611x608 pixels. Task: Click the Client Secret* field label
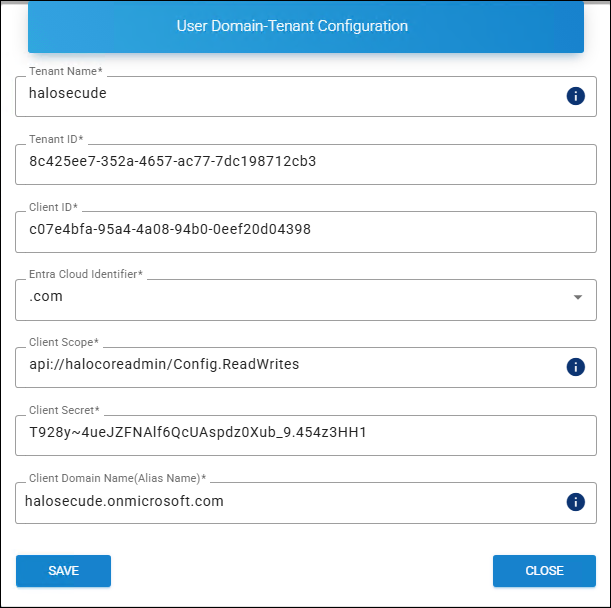pyautogui.click(x=65, y=410)
